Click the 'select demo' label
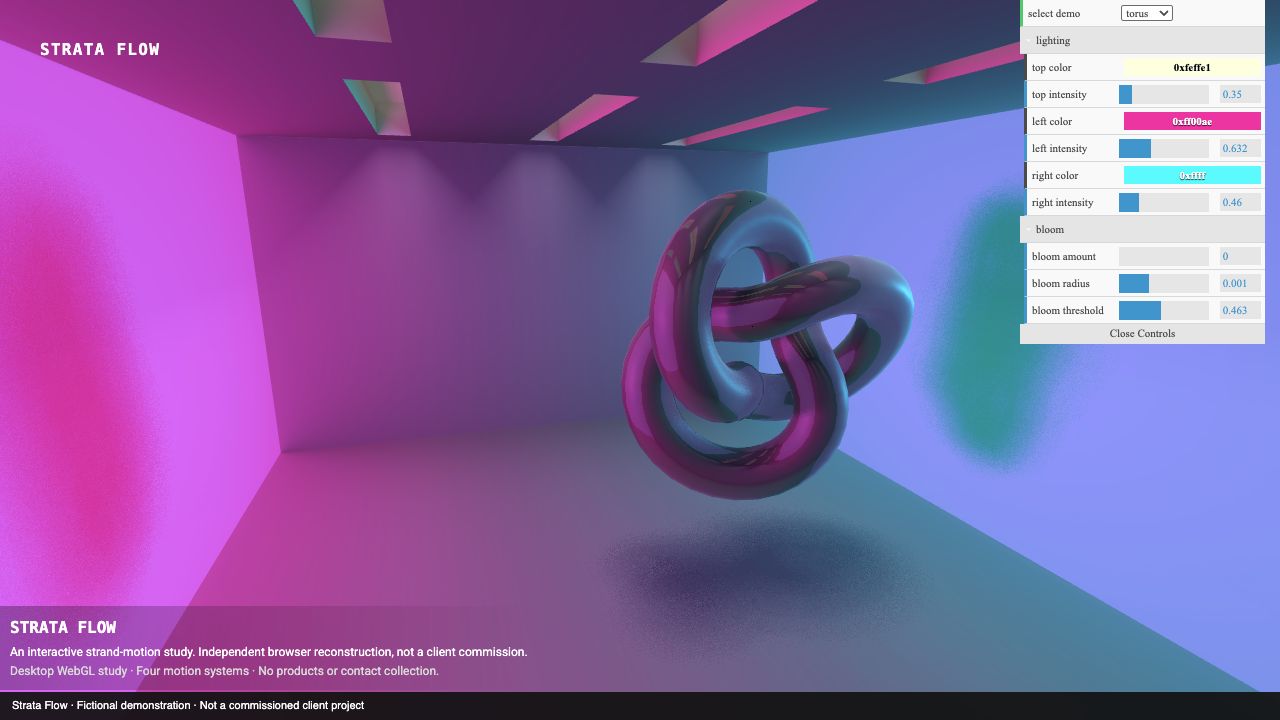The width and height of the screenshot is (1280, 720). [1053, 13]
